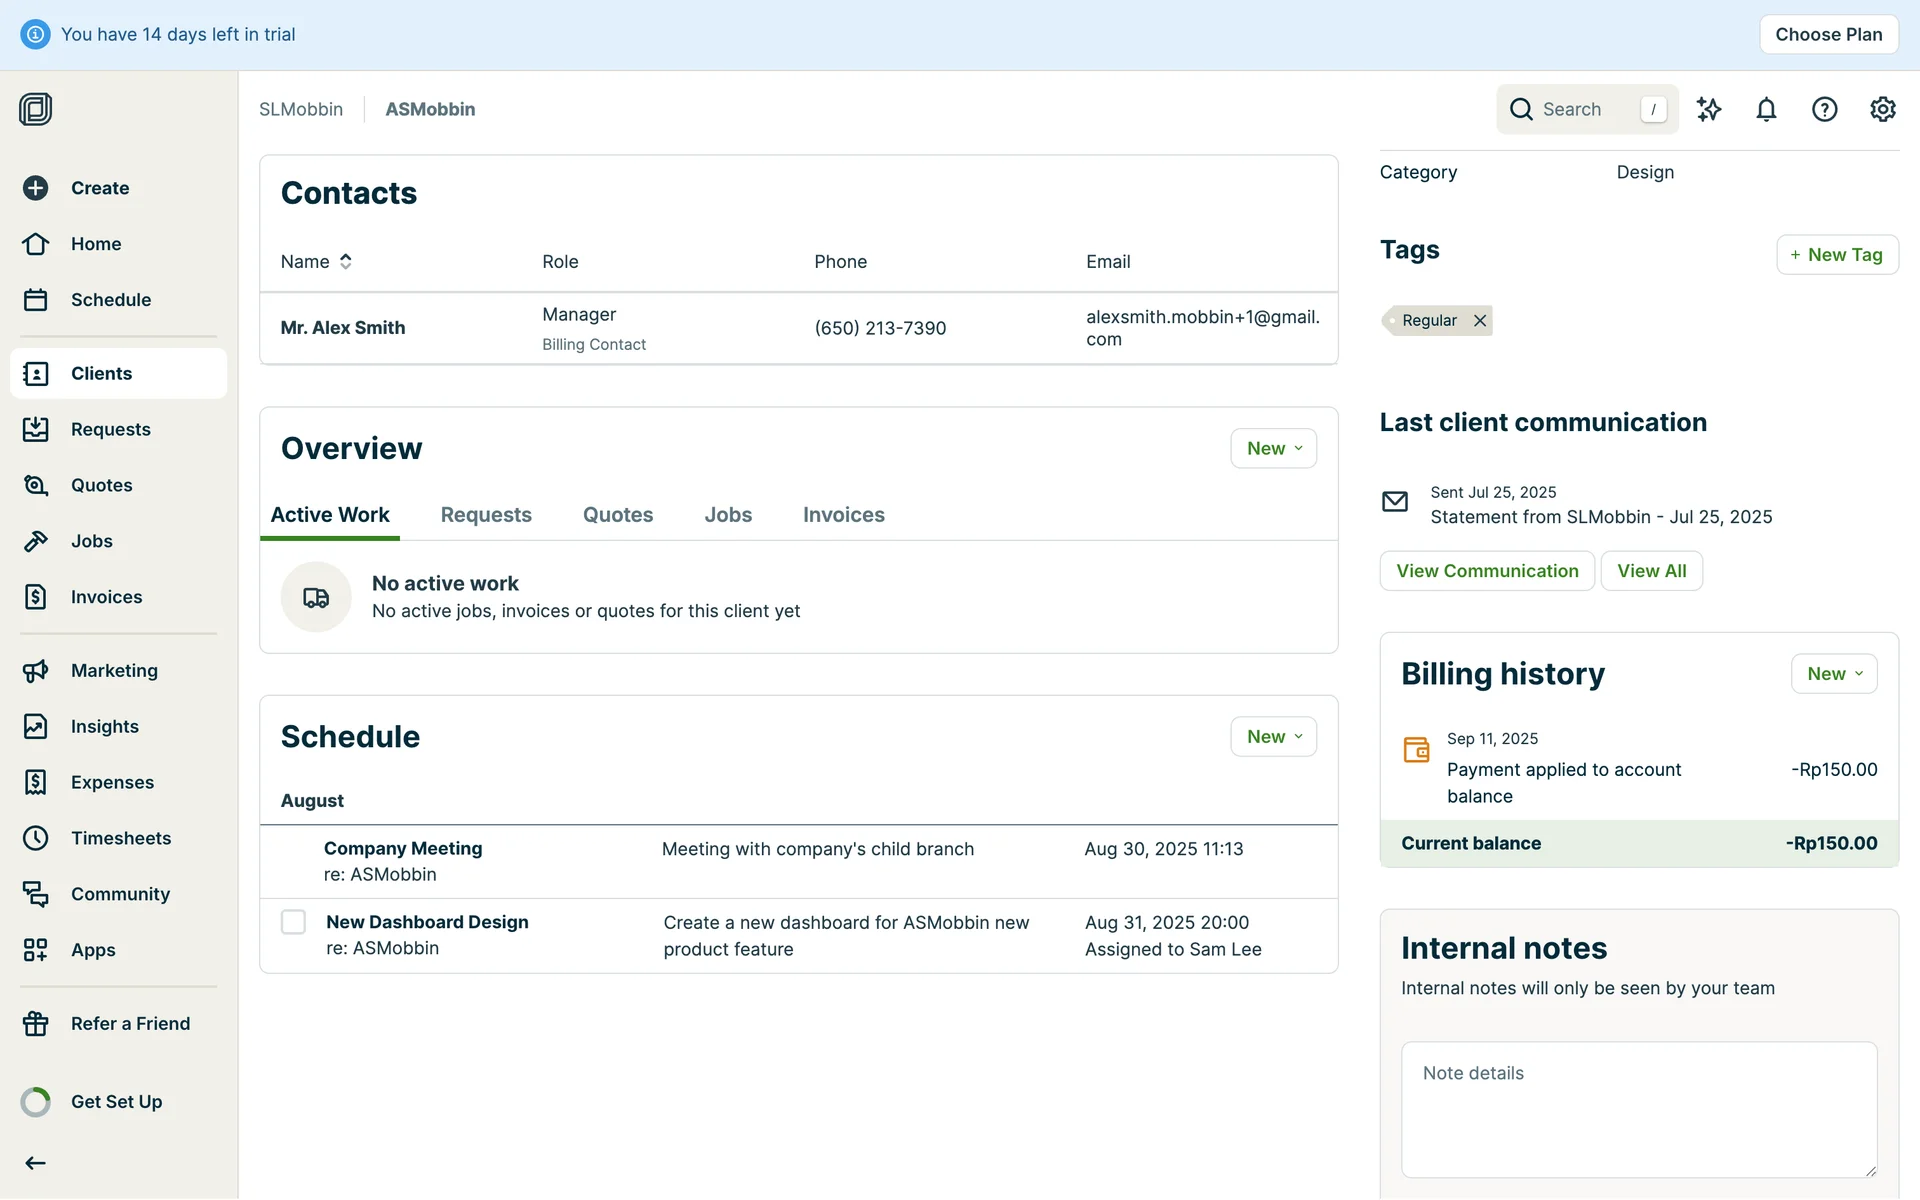Expand the New dropdown in Schedule
This screenshot has height=1200, width=1920.
click(1273, 737)
